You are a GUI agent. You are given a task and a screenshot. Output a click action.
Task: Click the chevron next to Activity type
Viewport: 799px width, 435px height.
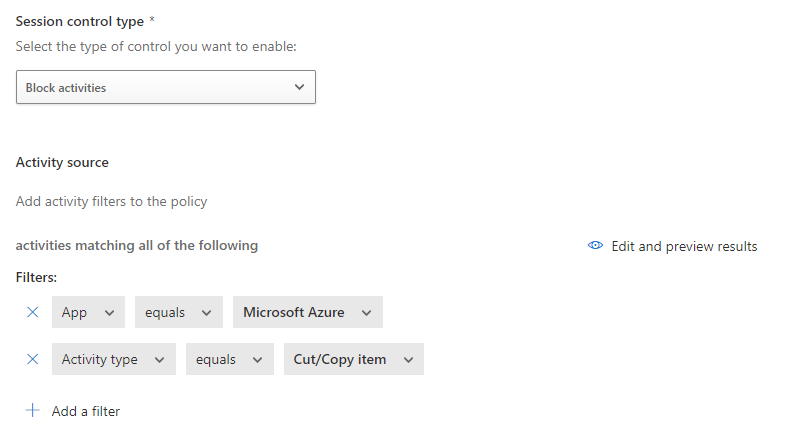[x=160, y=360]
